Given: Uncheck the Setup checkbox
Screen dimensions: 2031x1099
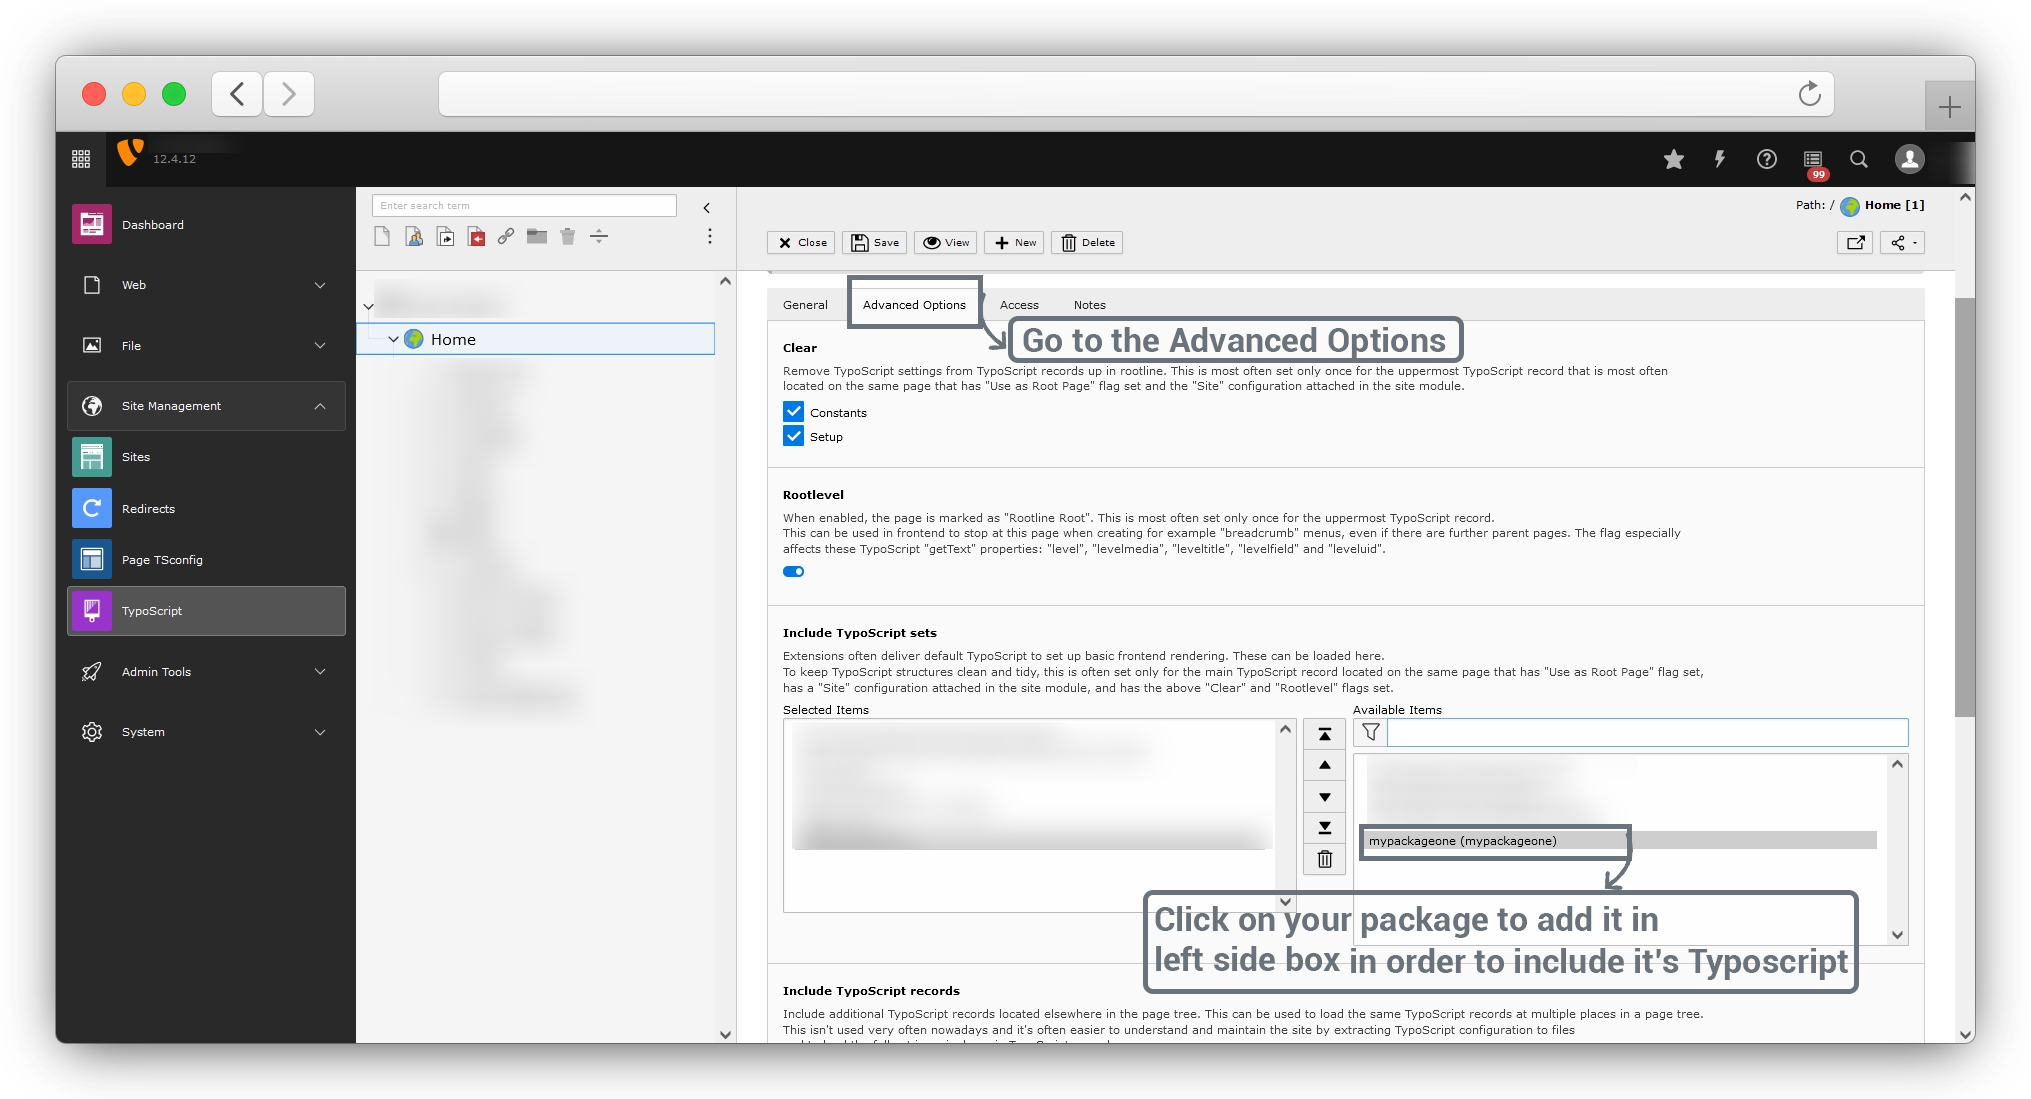Looking at the screenshot, I should click(x=793, y=436).
